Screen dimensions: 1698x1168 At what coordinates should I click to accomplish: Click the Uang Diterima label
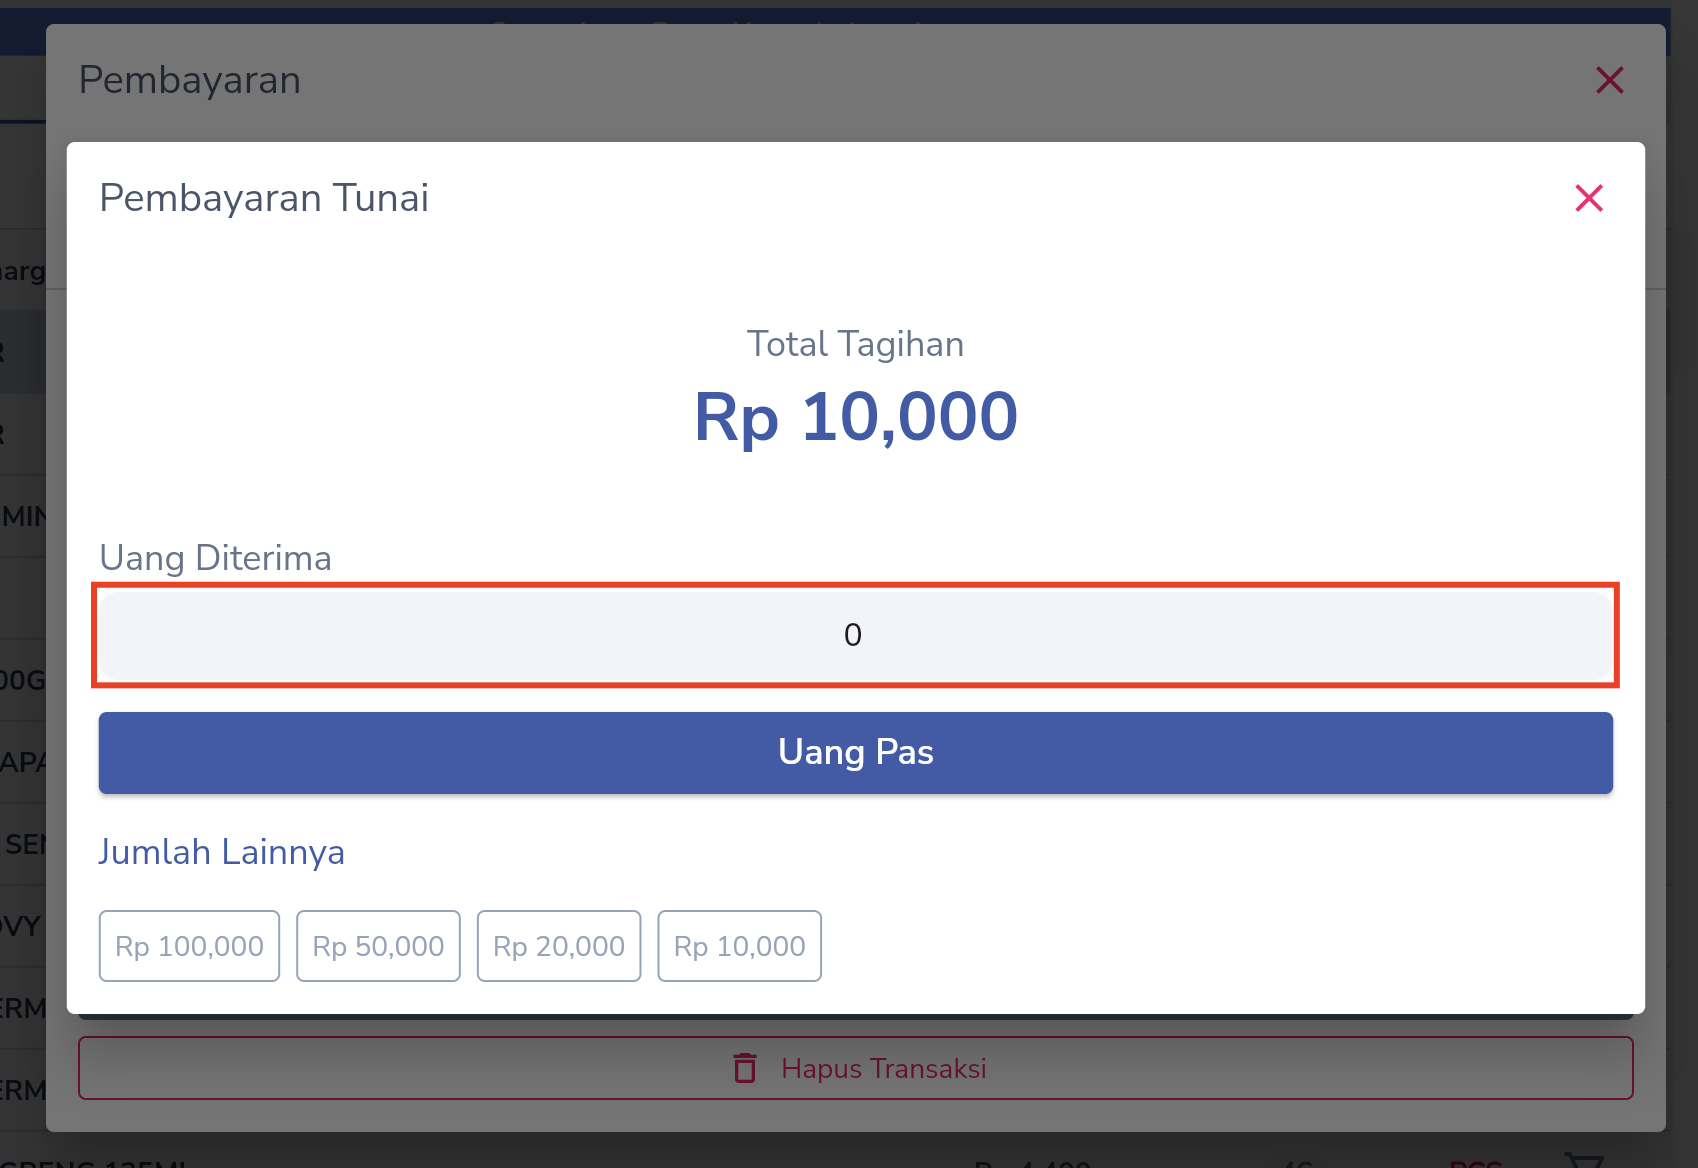215,558
